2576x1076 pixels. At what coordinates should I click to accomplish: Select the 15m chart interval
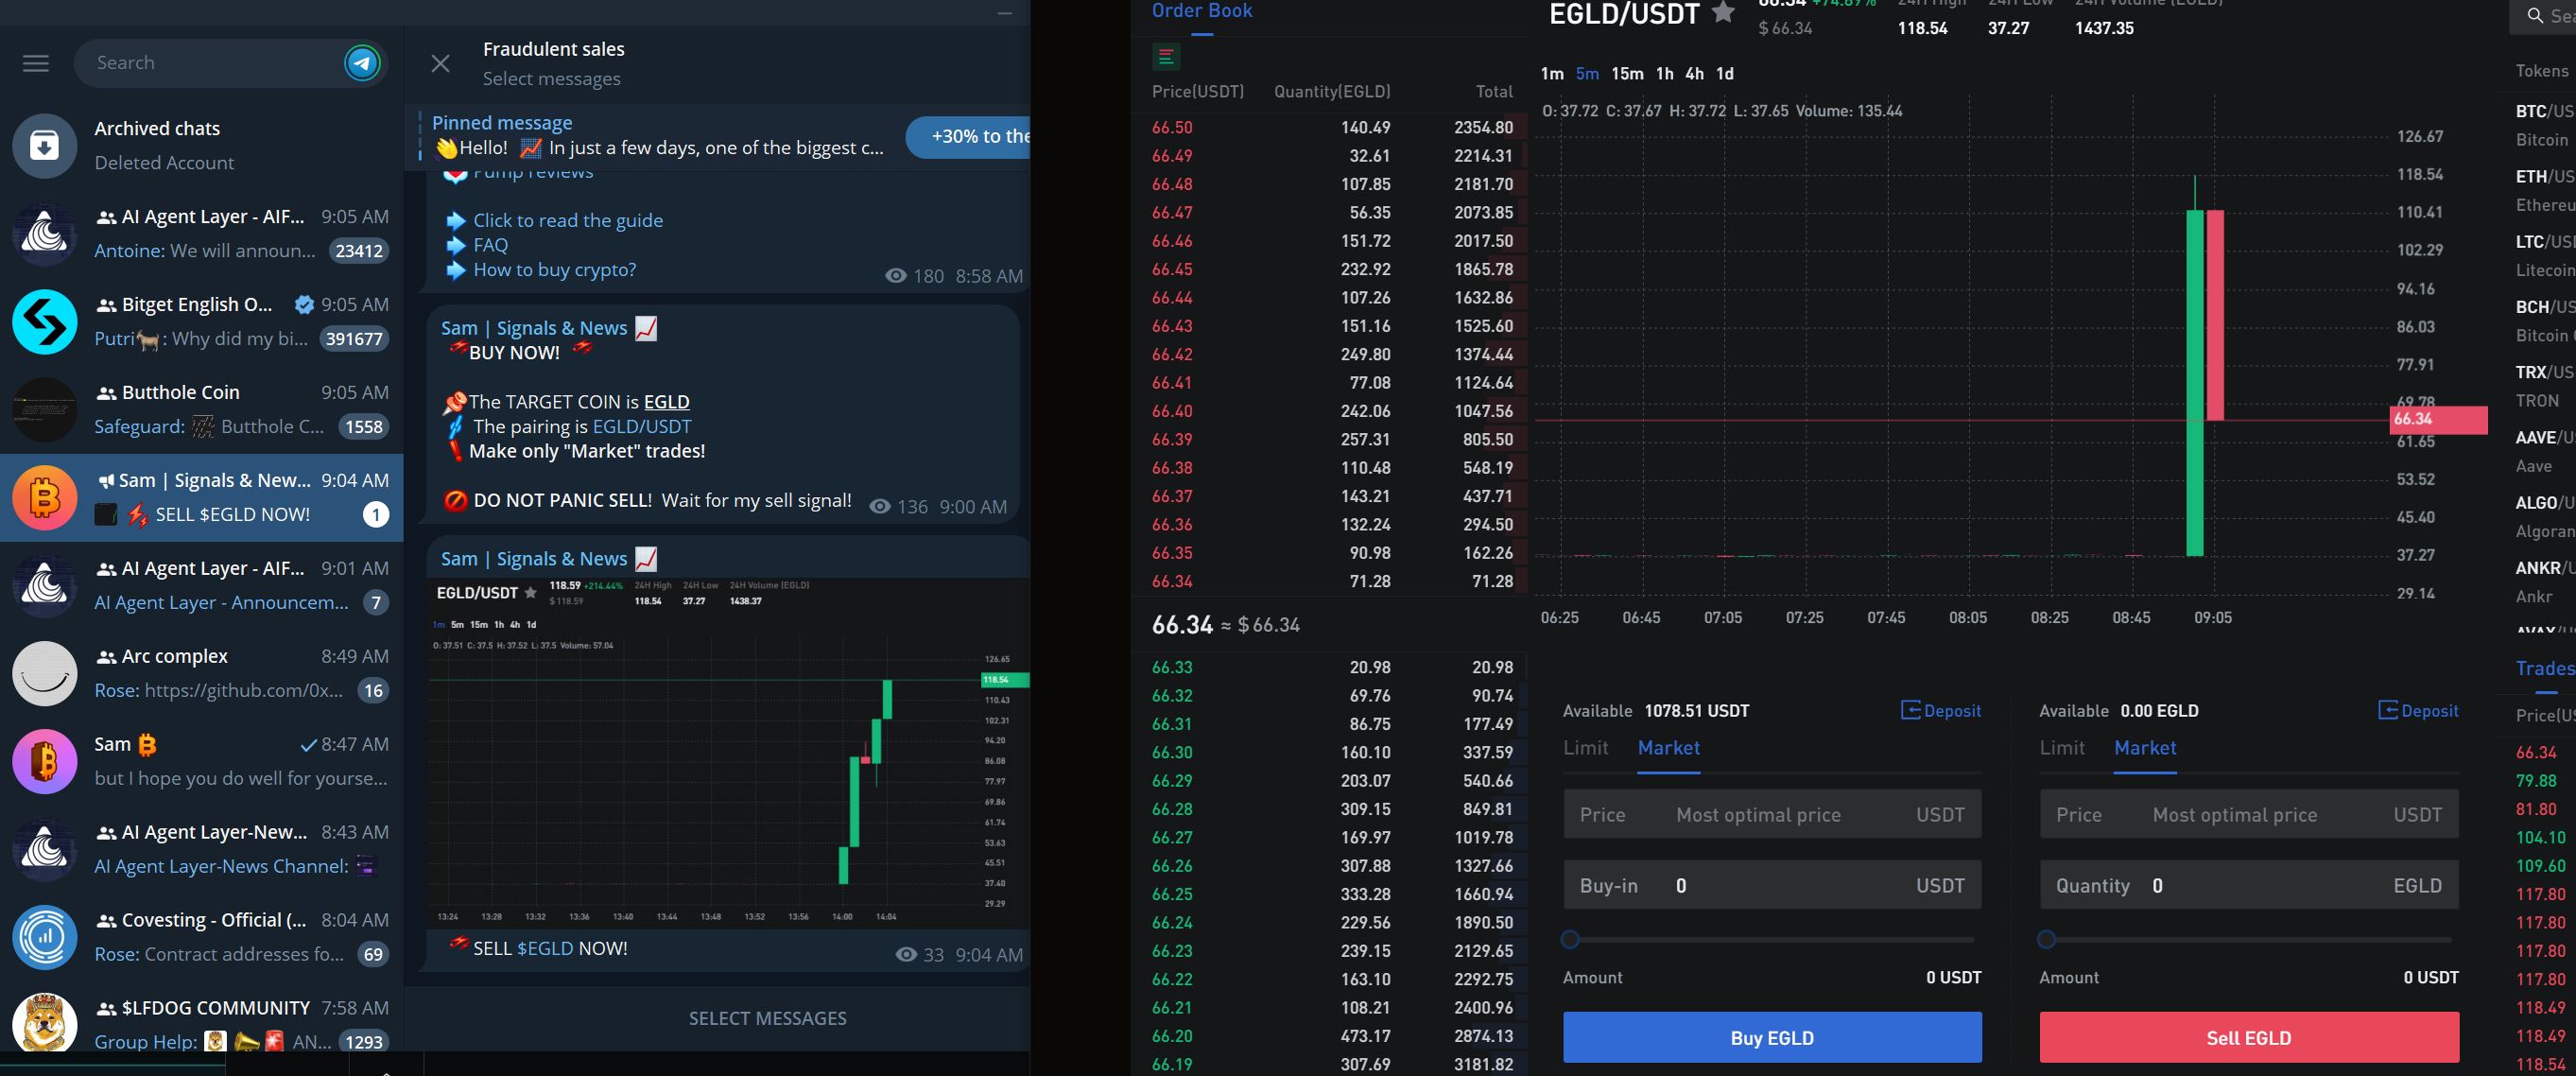click(x=1627, y=74)
